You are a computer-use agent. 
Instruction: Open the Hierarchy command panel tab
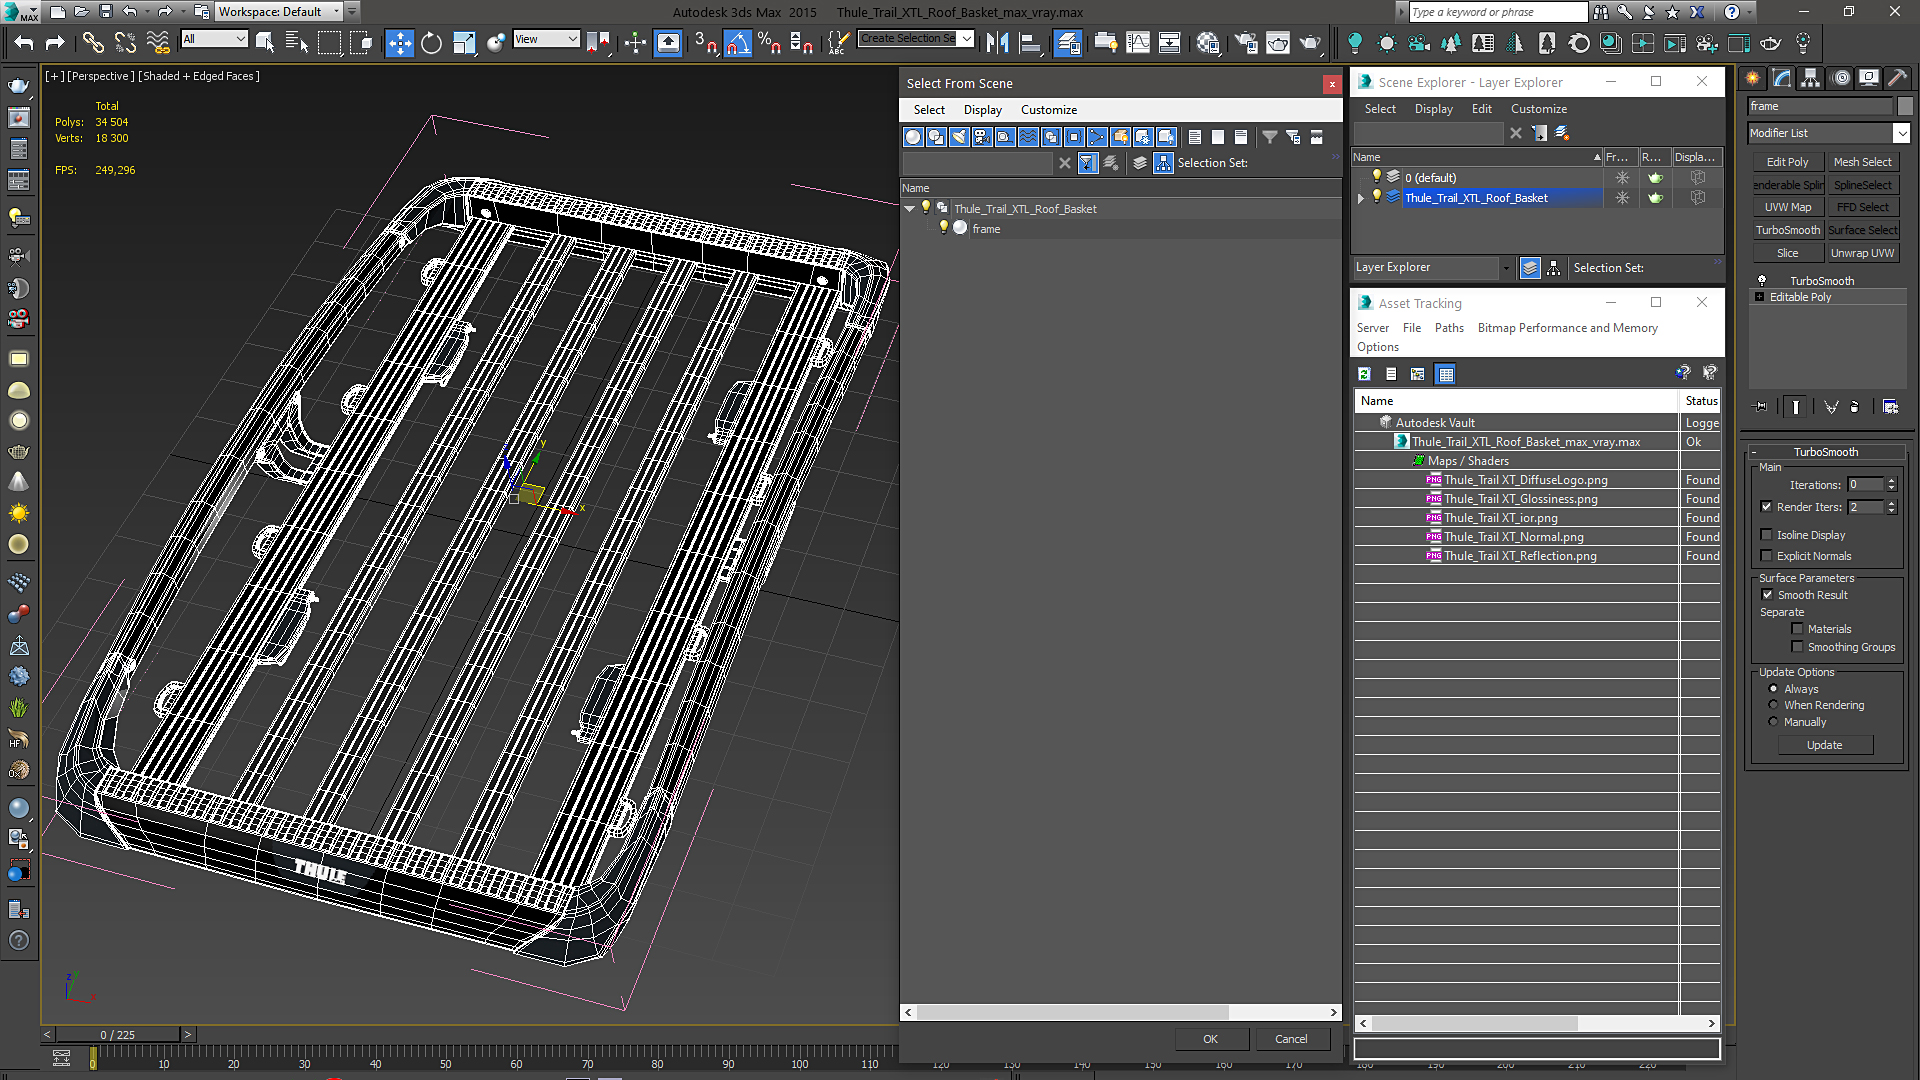pos(1810,78)
